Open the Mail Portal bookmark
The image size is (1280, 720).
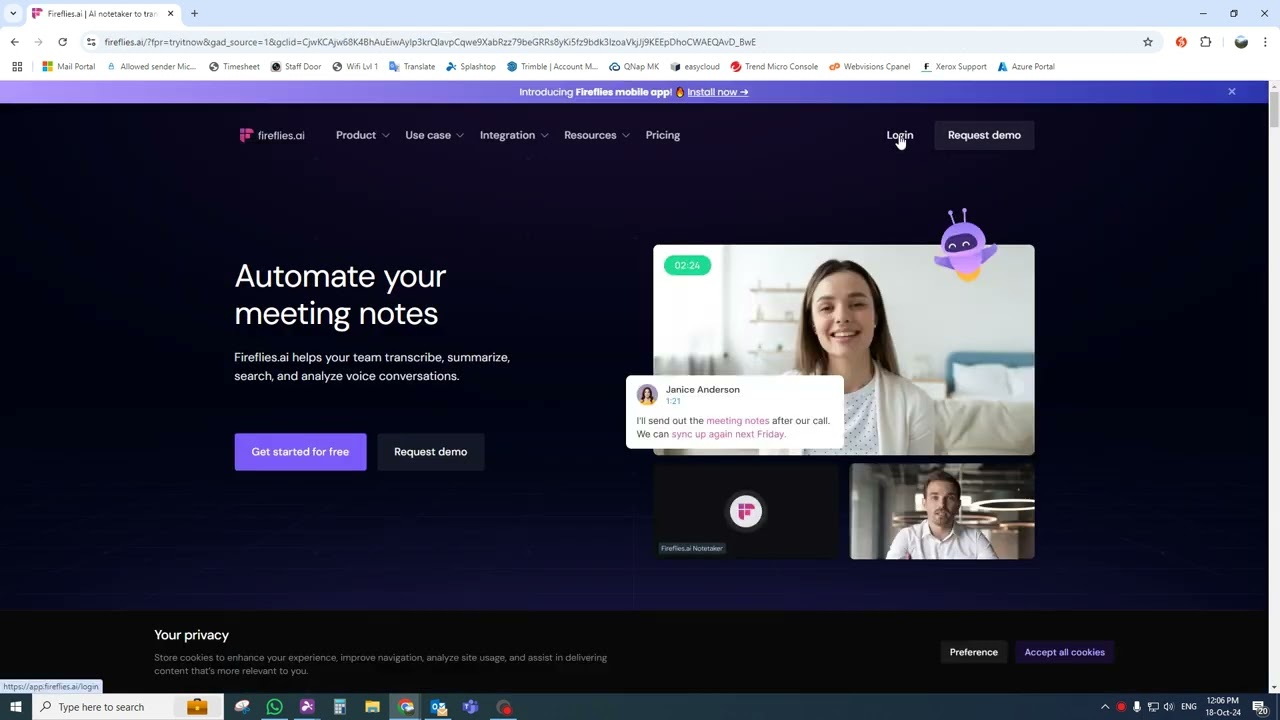click(69, 67)
